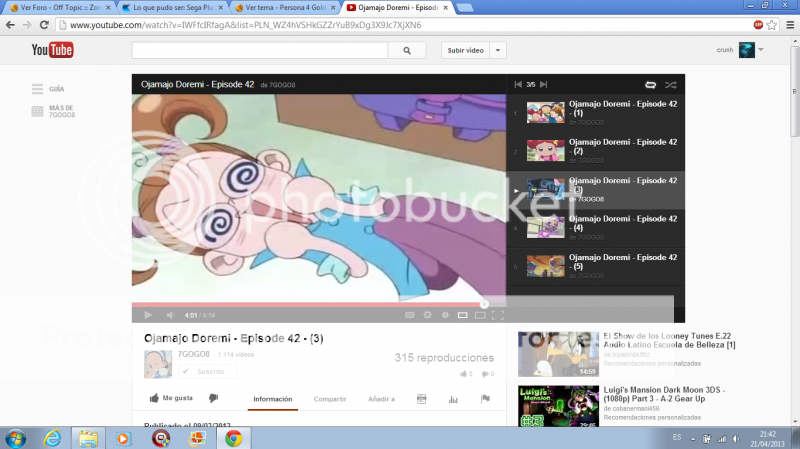800x449 pixels.
Task: Click the 7GOGO8 channel avatar
Action: (158, 364)
